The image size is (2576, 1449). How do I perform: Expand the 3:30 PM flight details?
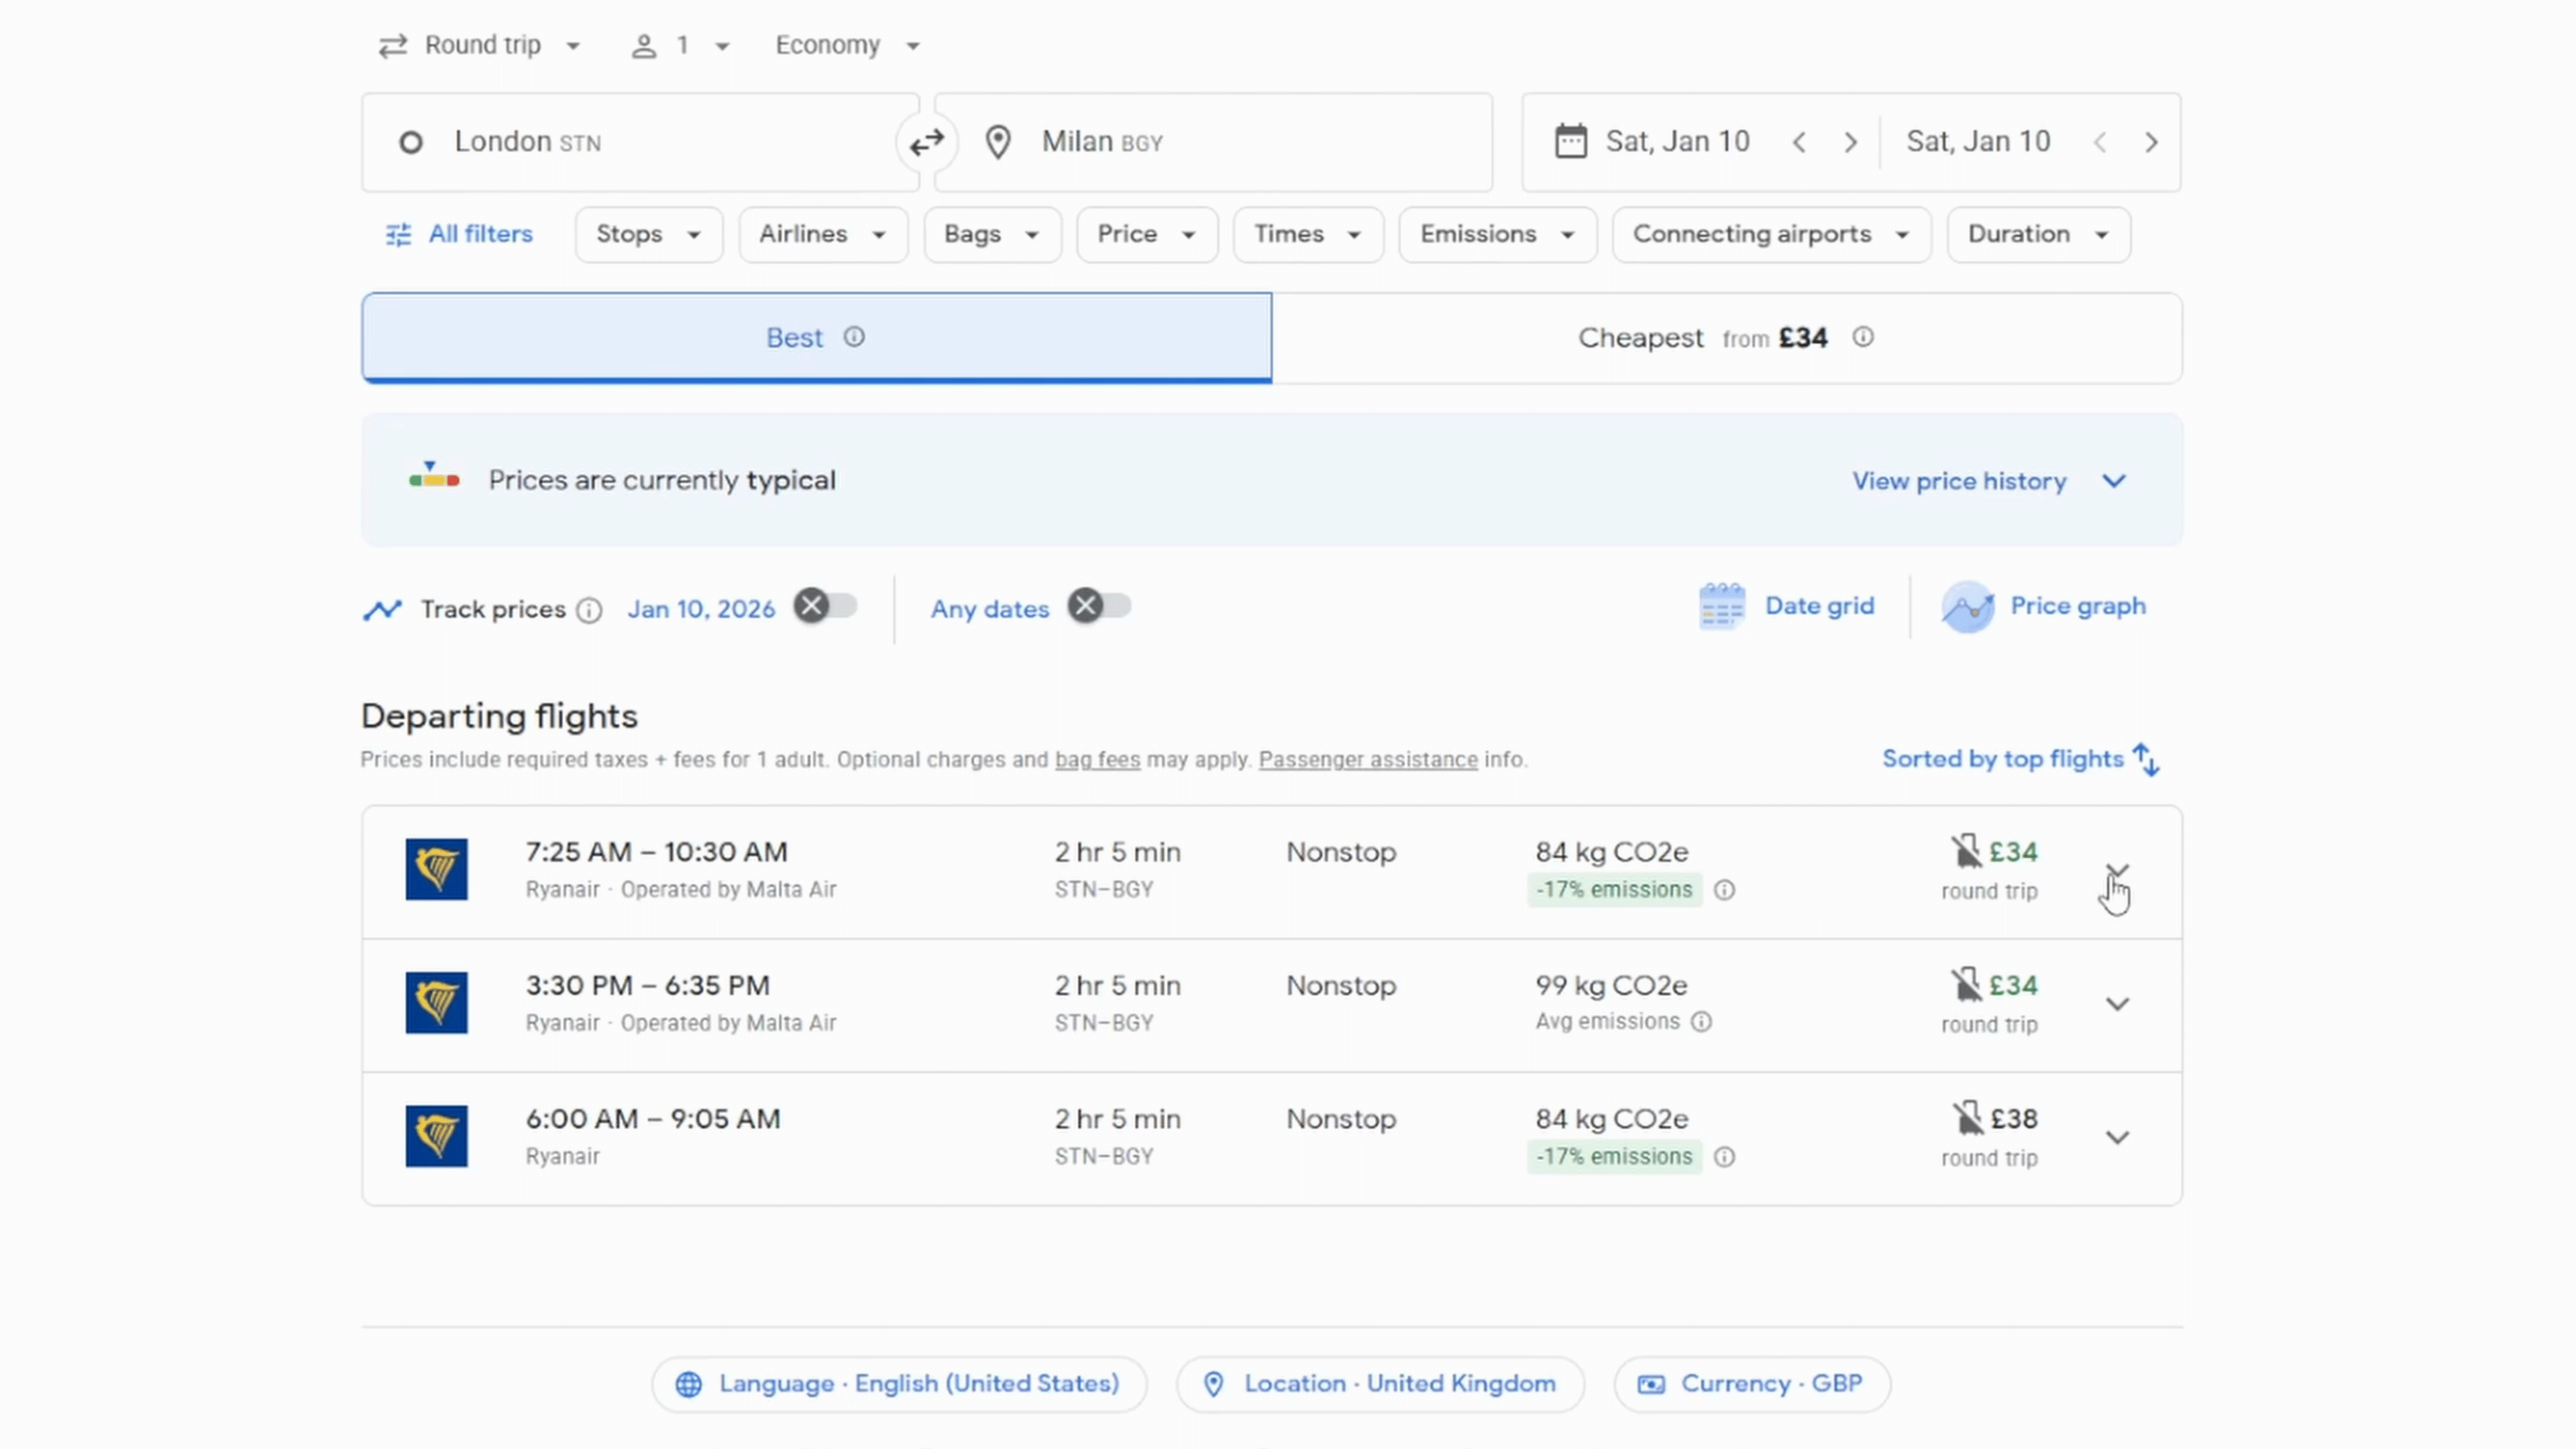tap(2117, 1004)
